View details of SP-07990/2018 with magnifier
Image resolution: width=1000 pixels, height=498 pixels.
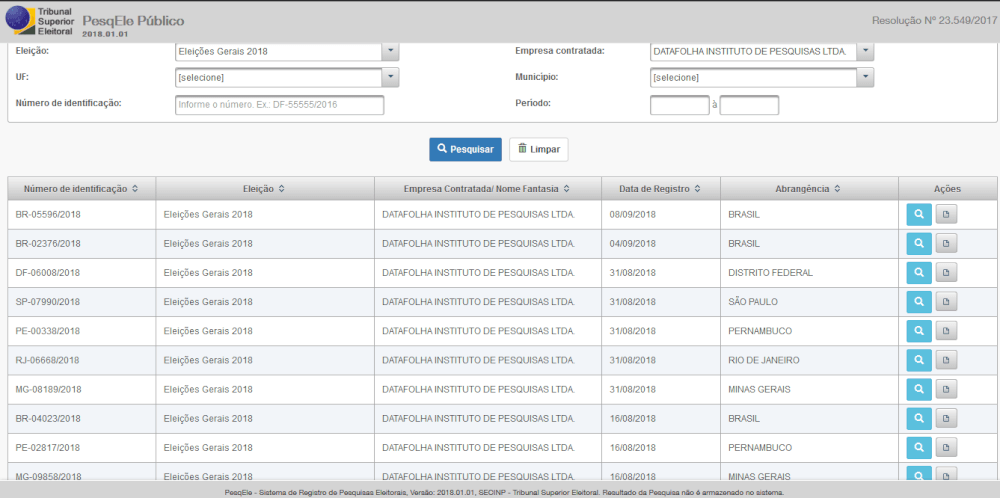click(919, 302)
